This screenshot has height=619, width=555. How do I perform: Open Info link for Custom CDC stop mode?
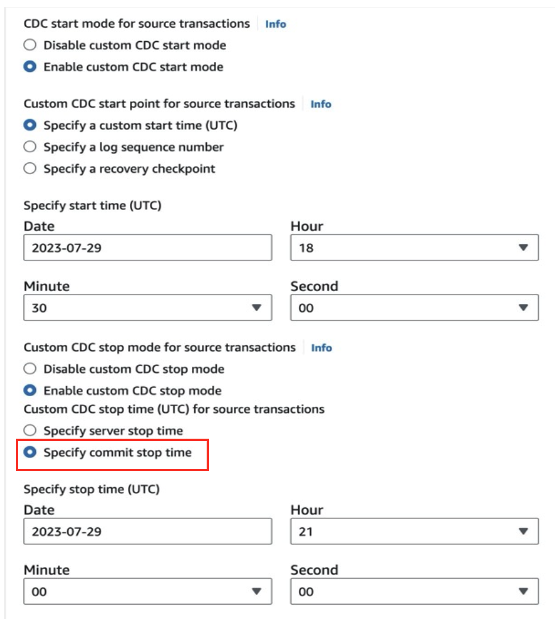[x=321, y=348]
